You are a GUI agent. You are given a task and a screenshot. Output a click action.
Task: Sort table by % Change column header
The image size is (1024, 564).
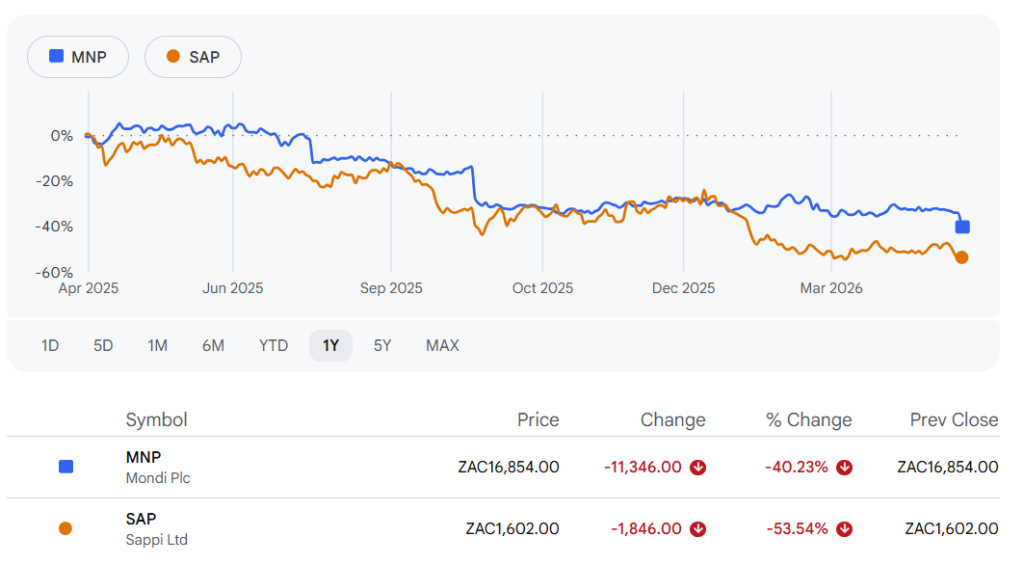tap(809, 420)
